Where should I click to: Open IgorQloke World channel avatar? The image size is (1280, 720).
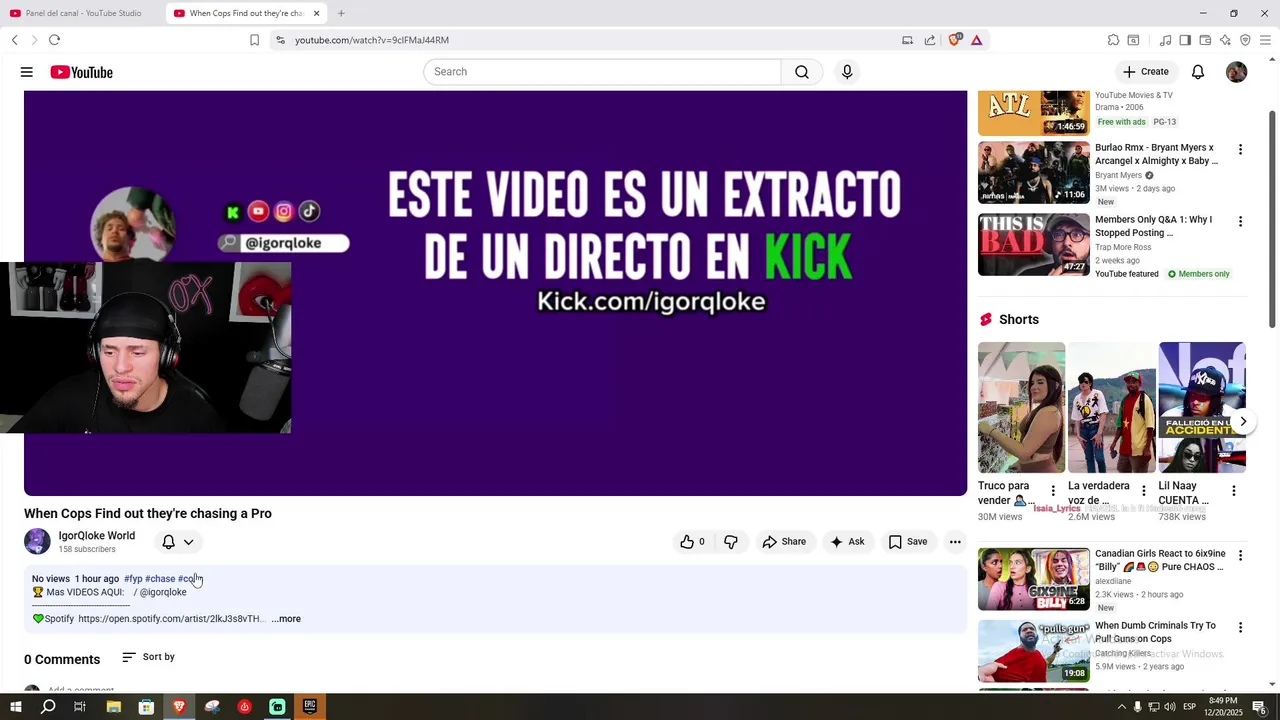pyautogui.click(x=37, y=541)
